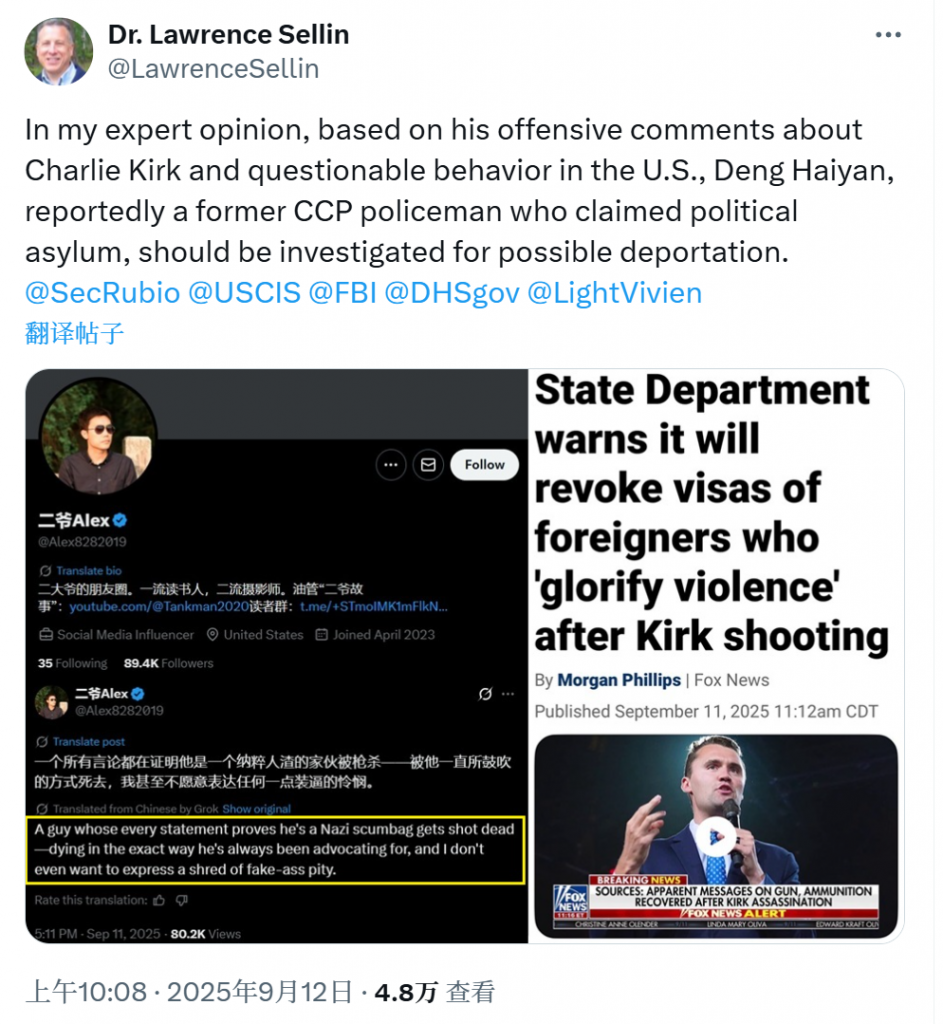Screen dimensions: 943x1024
Task: Open the @FBI mention link
Action: pos(343,293)
